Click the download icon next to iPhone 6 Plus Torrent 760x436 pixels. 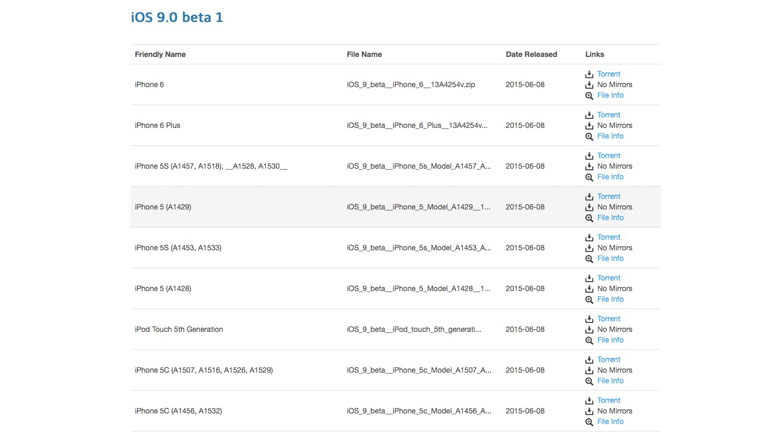pos(589,115)
